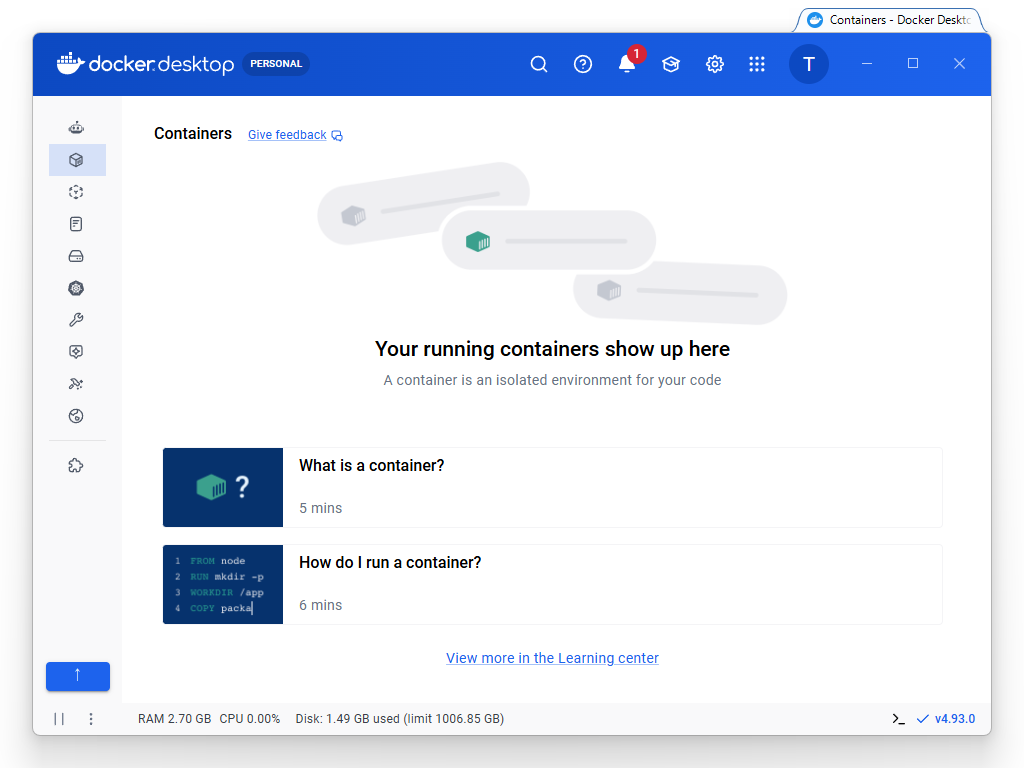Click the '5 mins' duration text

321,508
